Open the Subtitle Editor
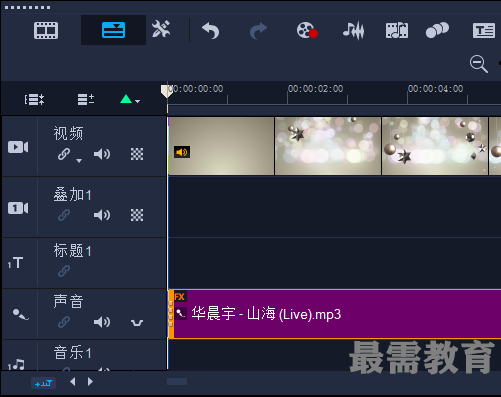 (484, 31)
